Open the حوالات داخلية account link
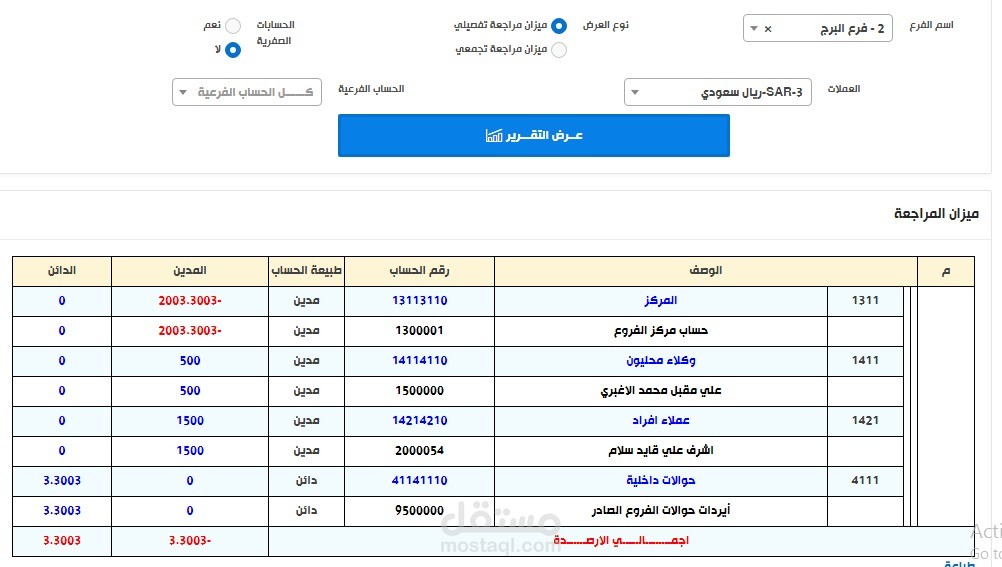This screenshot has height=567, width=1002. [661, 481]
